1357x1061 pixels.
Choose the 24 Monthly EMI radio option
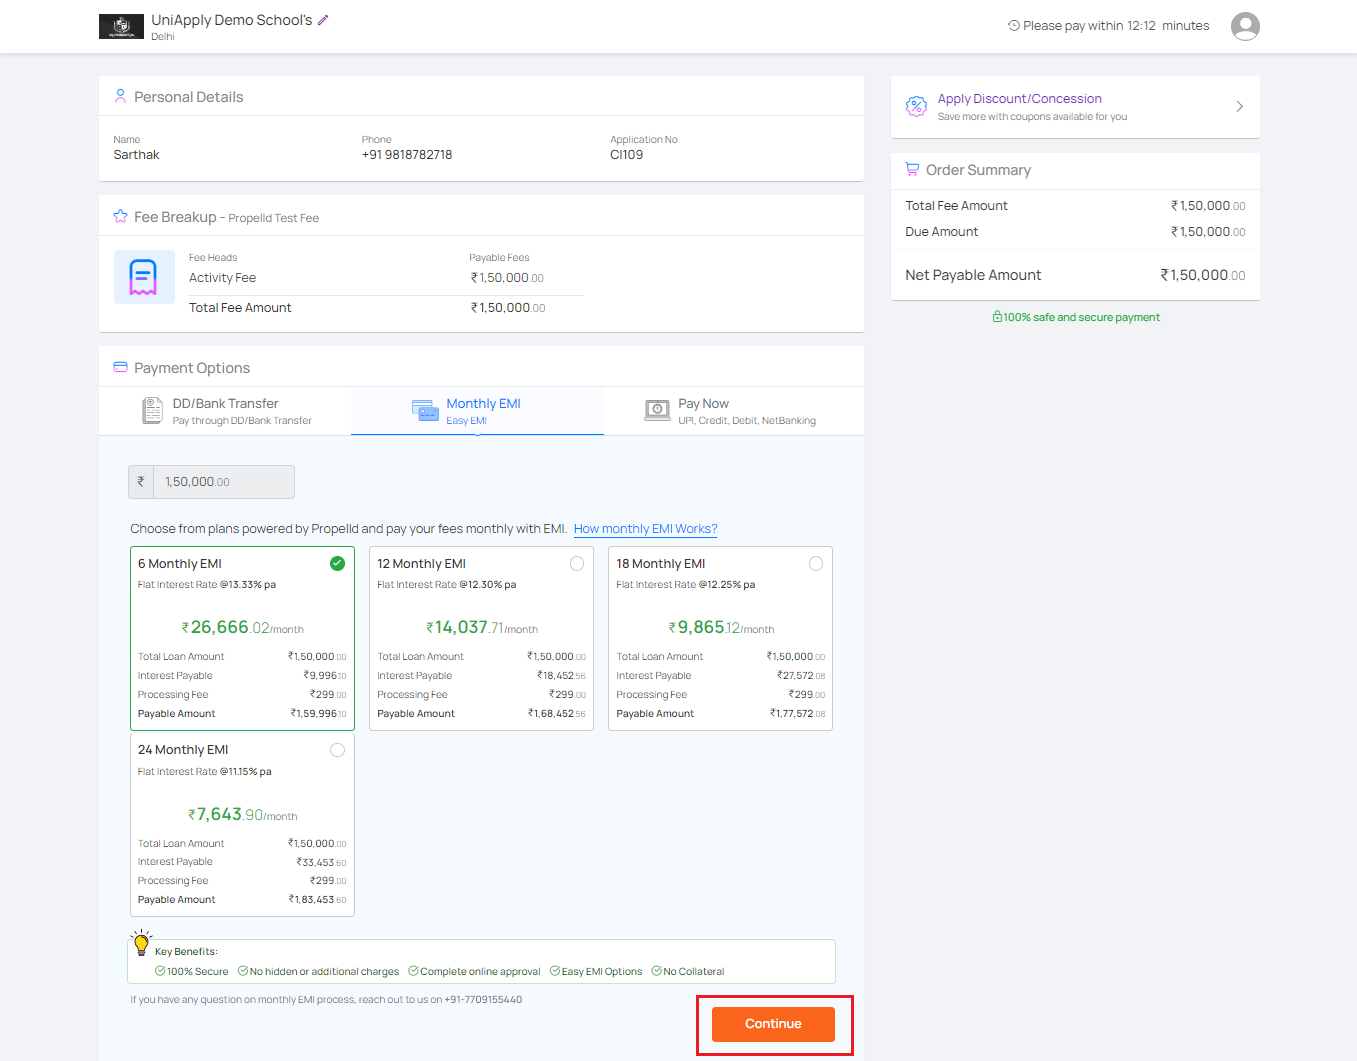[337, 750]
